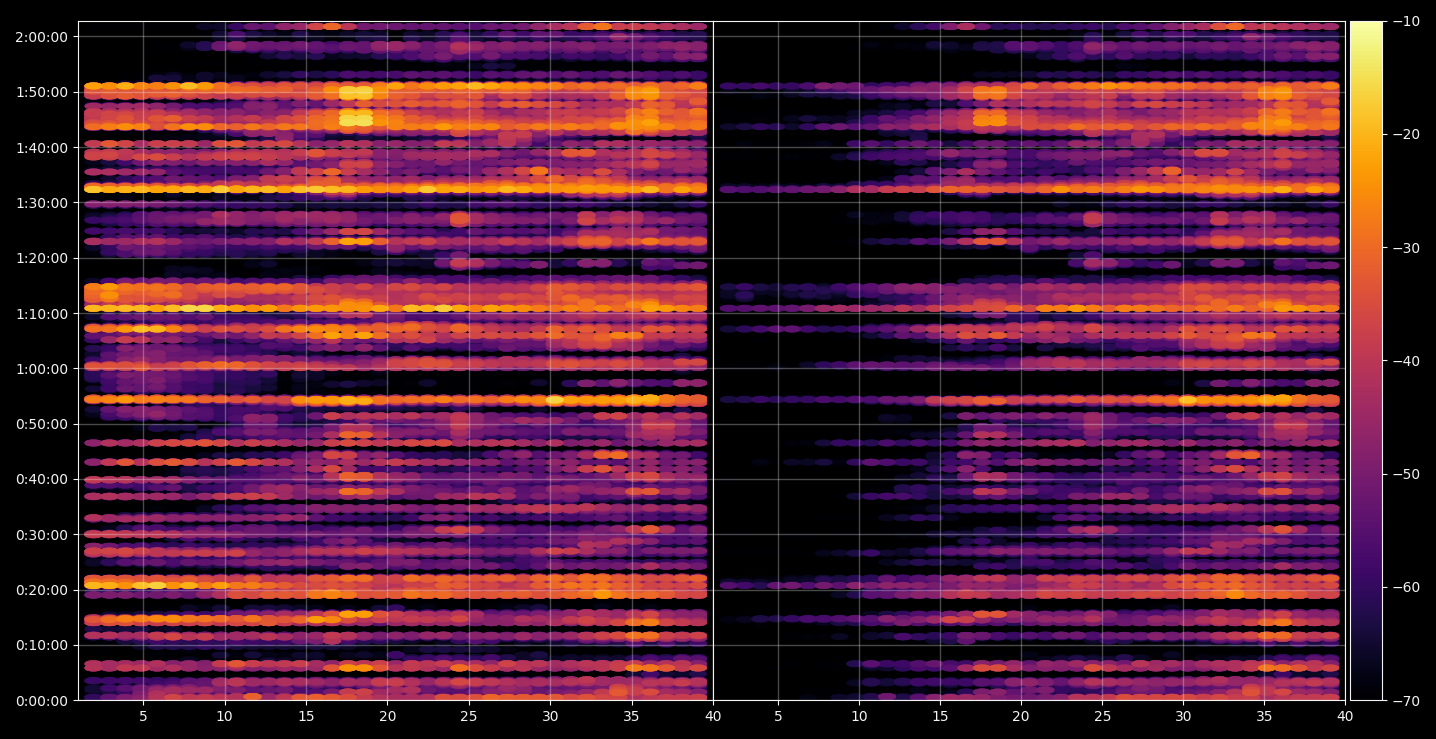This screenshot has height=739, width=1436.
Task: Click x-axis label 25 under the right heatmap
Action: pos(1102,716)
